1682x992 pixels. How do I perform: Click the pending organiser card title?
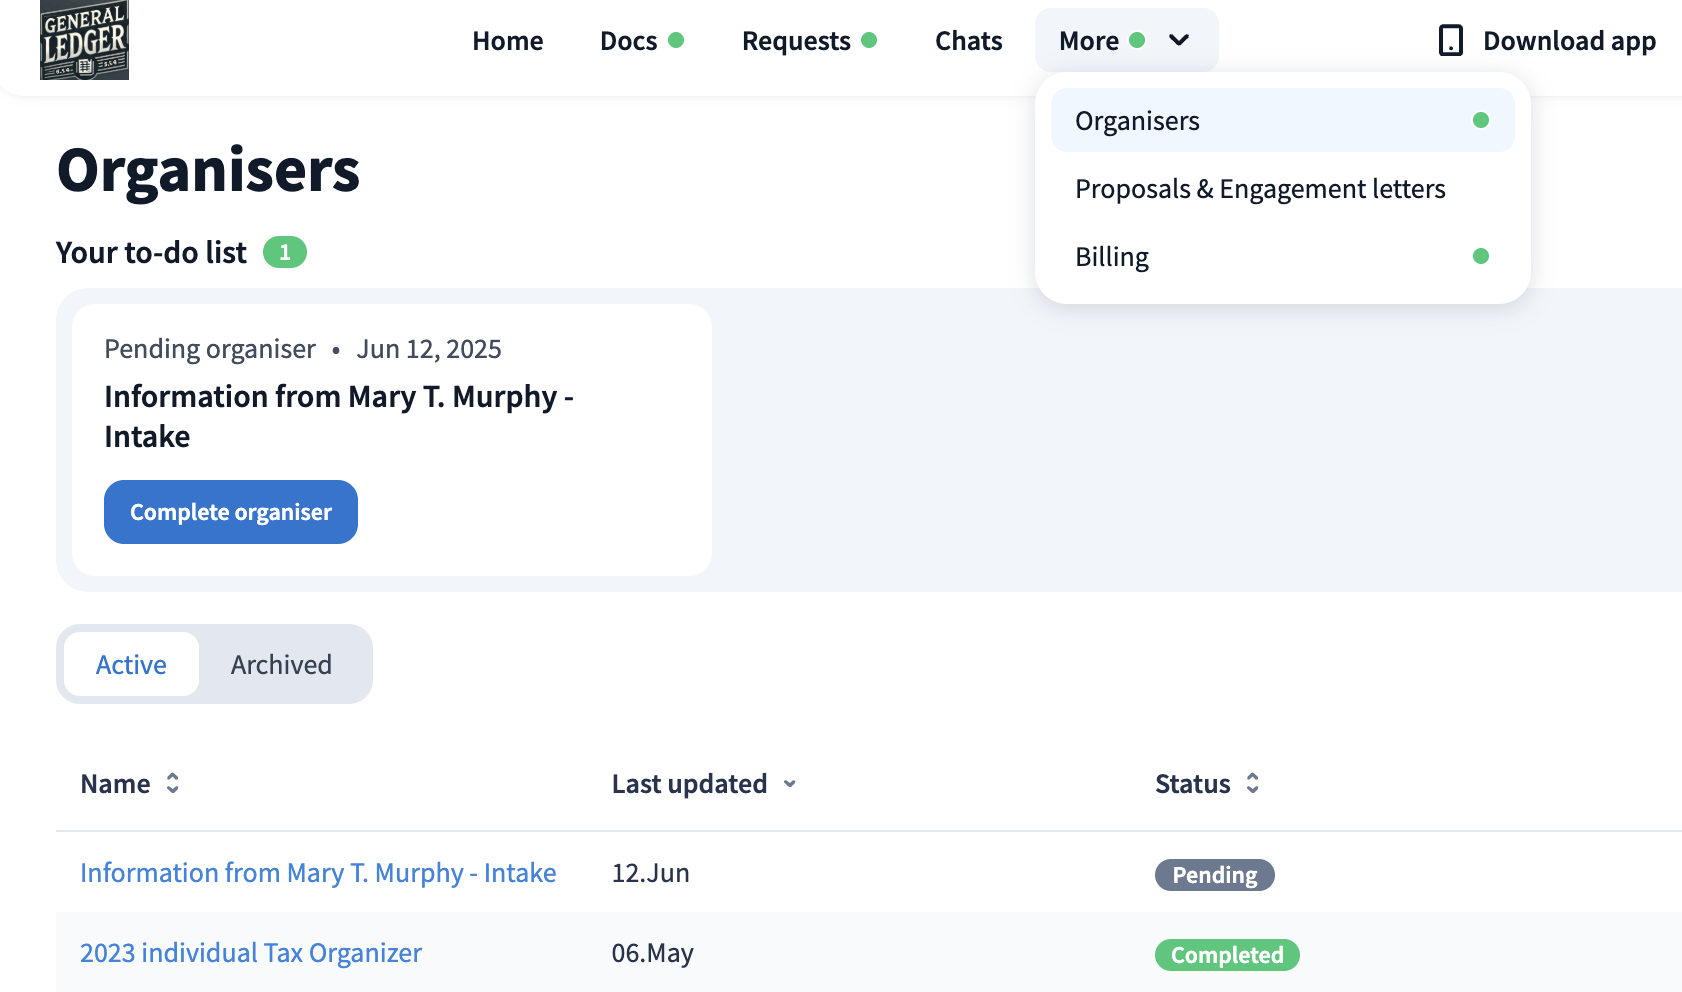point(338,416)
